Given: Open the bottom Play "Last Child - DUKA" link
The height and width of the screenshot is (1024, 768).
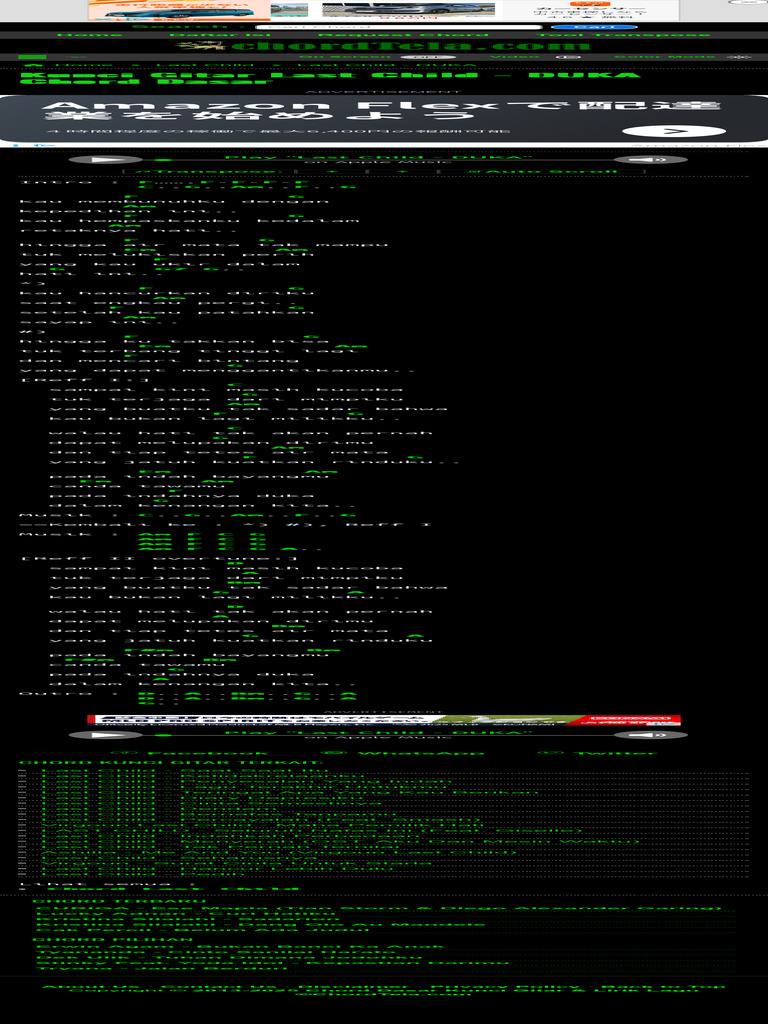Looking at the screenshot, I should point(378,733).
